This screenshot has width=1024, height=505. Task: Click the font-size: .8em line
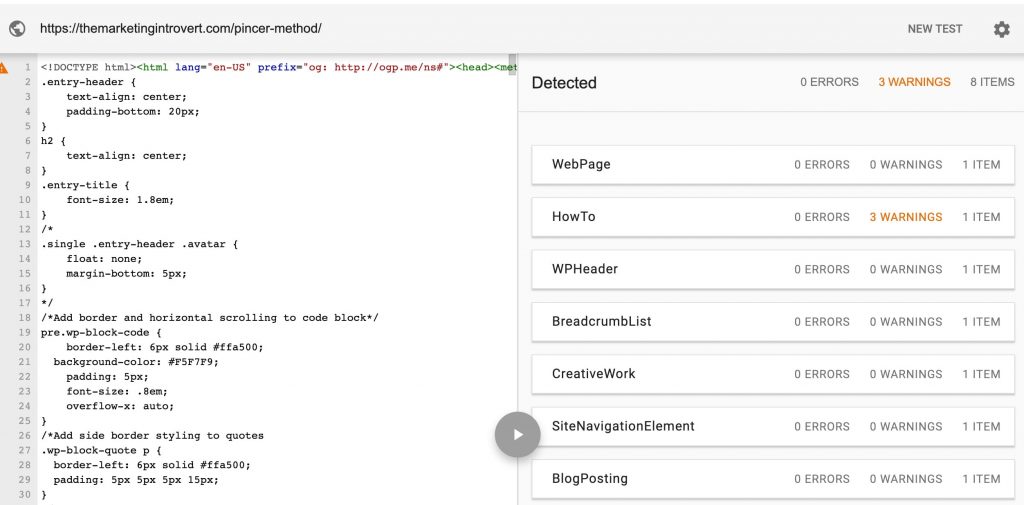point(117,391)
